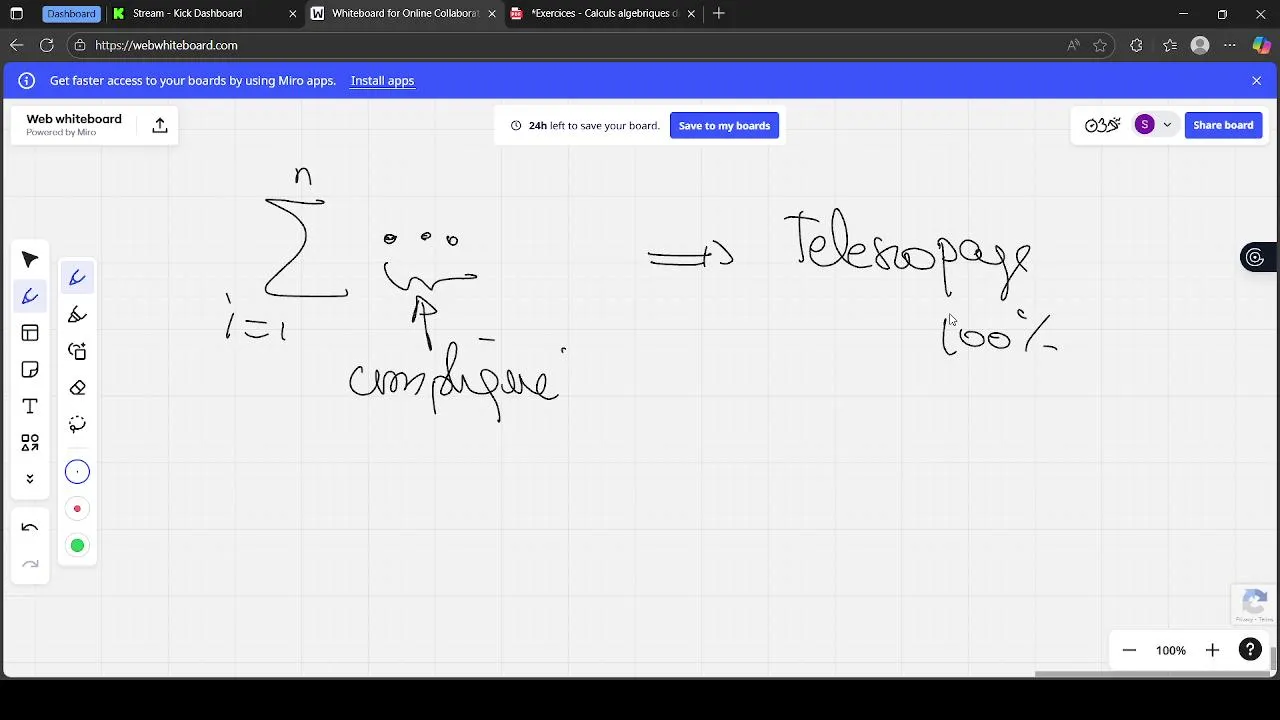The width and height of the screenshot is (1280, 720).
Task: Go back in browser history
Action: [16, 45]
